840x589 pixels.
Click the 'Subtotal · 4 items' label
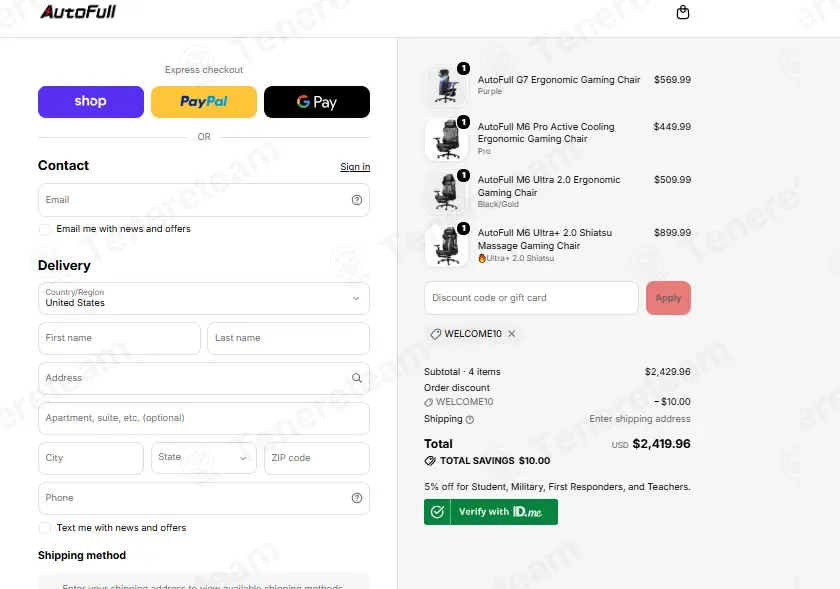462,372
